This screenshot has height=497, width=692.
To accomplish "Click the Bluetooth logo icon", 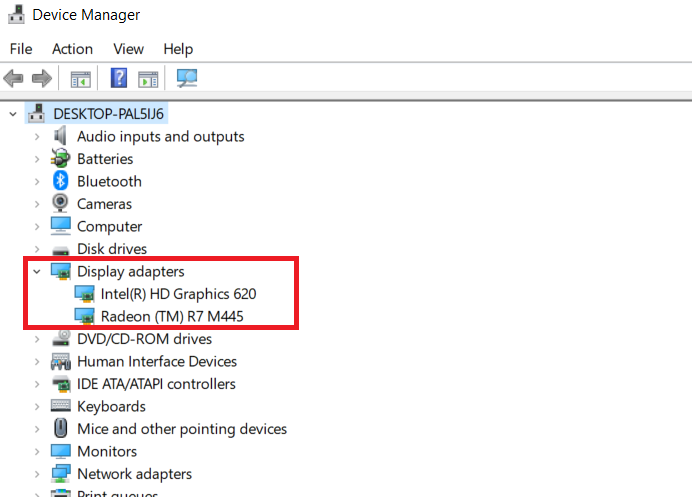I will pyautogui.click(x=60, y=181).
